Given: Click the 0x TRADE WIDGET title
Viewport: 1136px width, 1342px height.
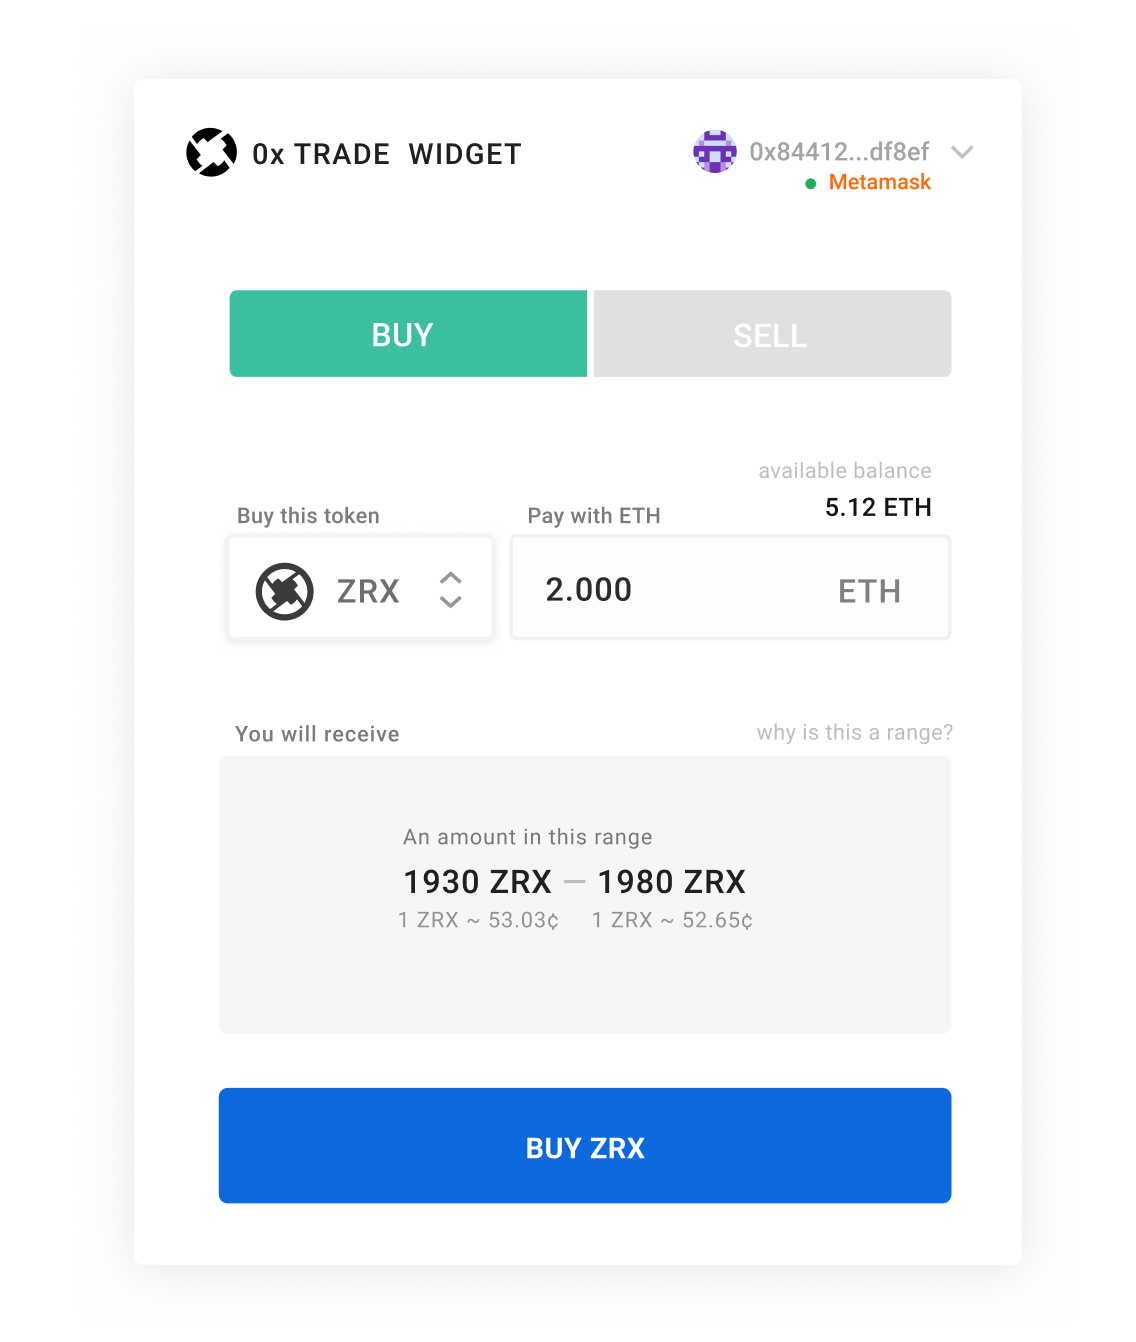Looking at the screenshot, I should 386,154.
